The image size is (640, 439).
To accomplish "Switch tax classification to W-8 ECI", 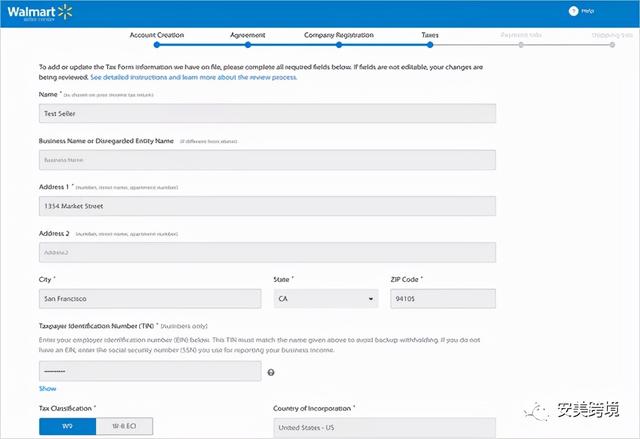I will coord(125,427).
